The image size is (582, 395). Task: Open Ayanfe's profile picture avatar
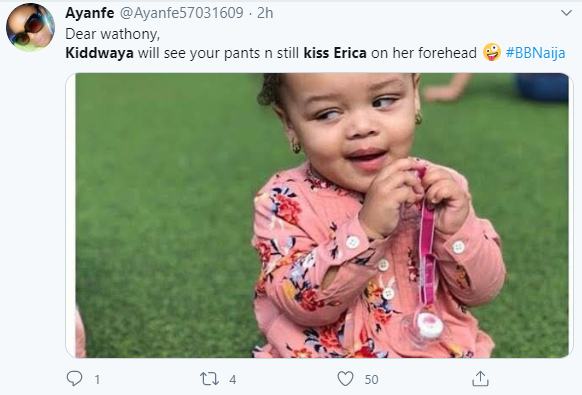[30, 27]
